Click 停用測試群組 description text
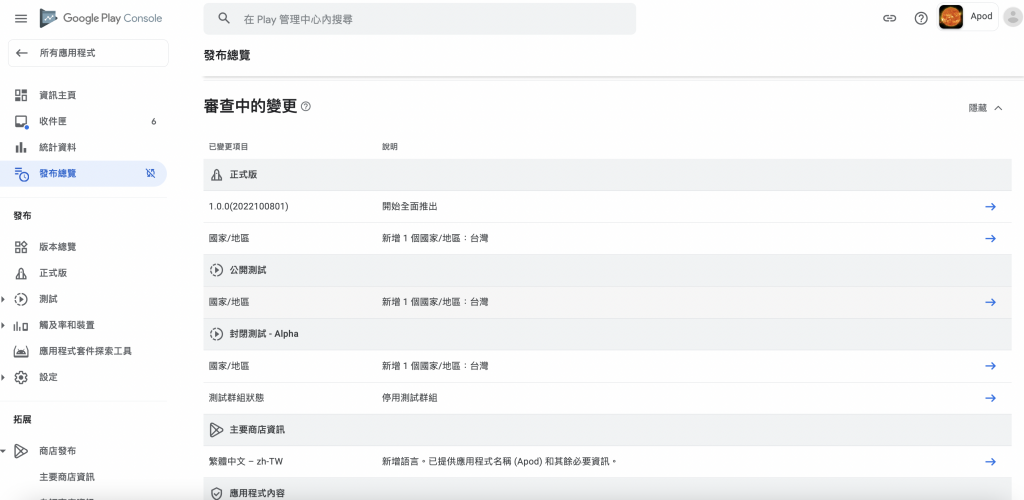1024x500 pixels. pos(409,398)
